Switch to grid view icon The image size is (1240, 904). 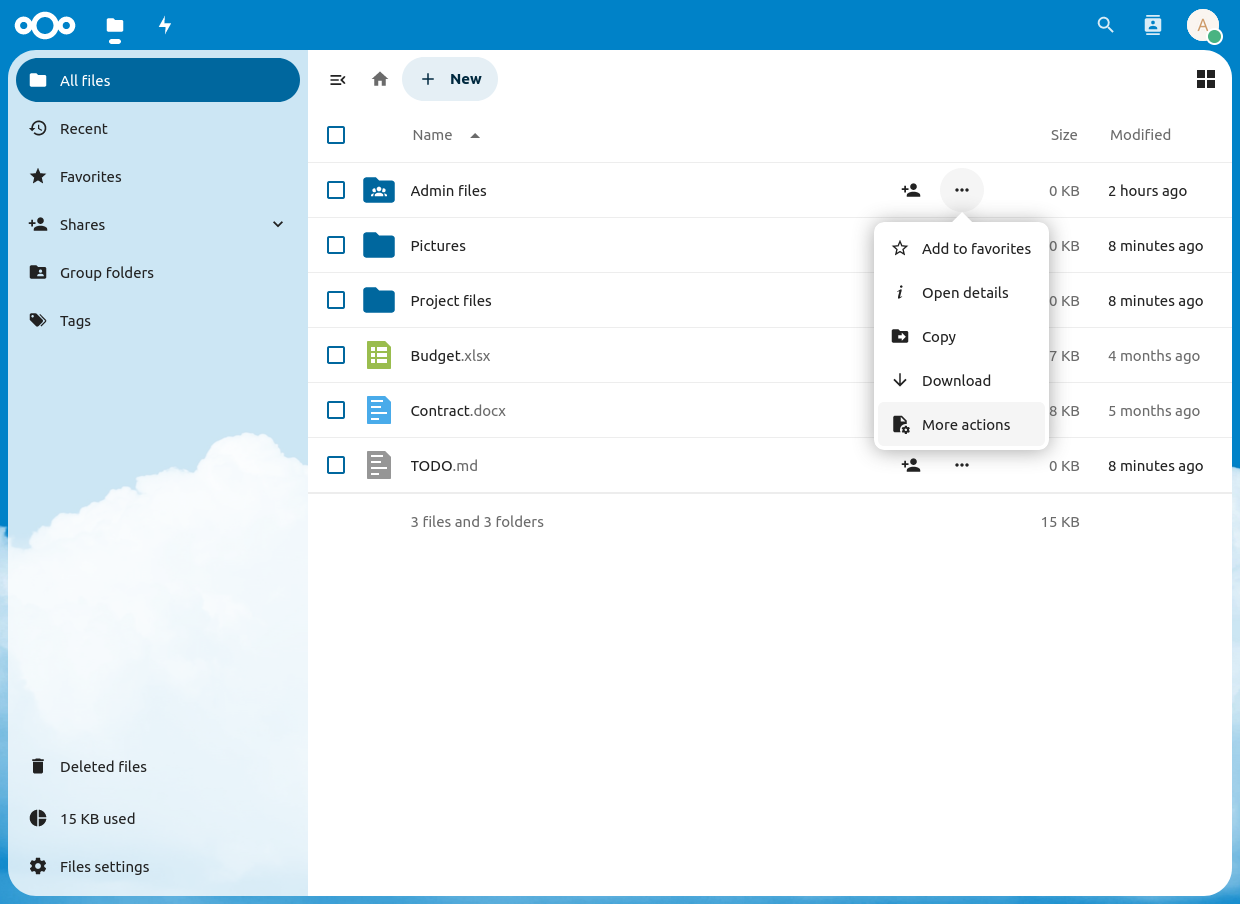pos(1206,79)
